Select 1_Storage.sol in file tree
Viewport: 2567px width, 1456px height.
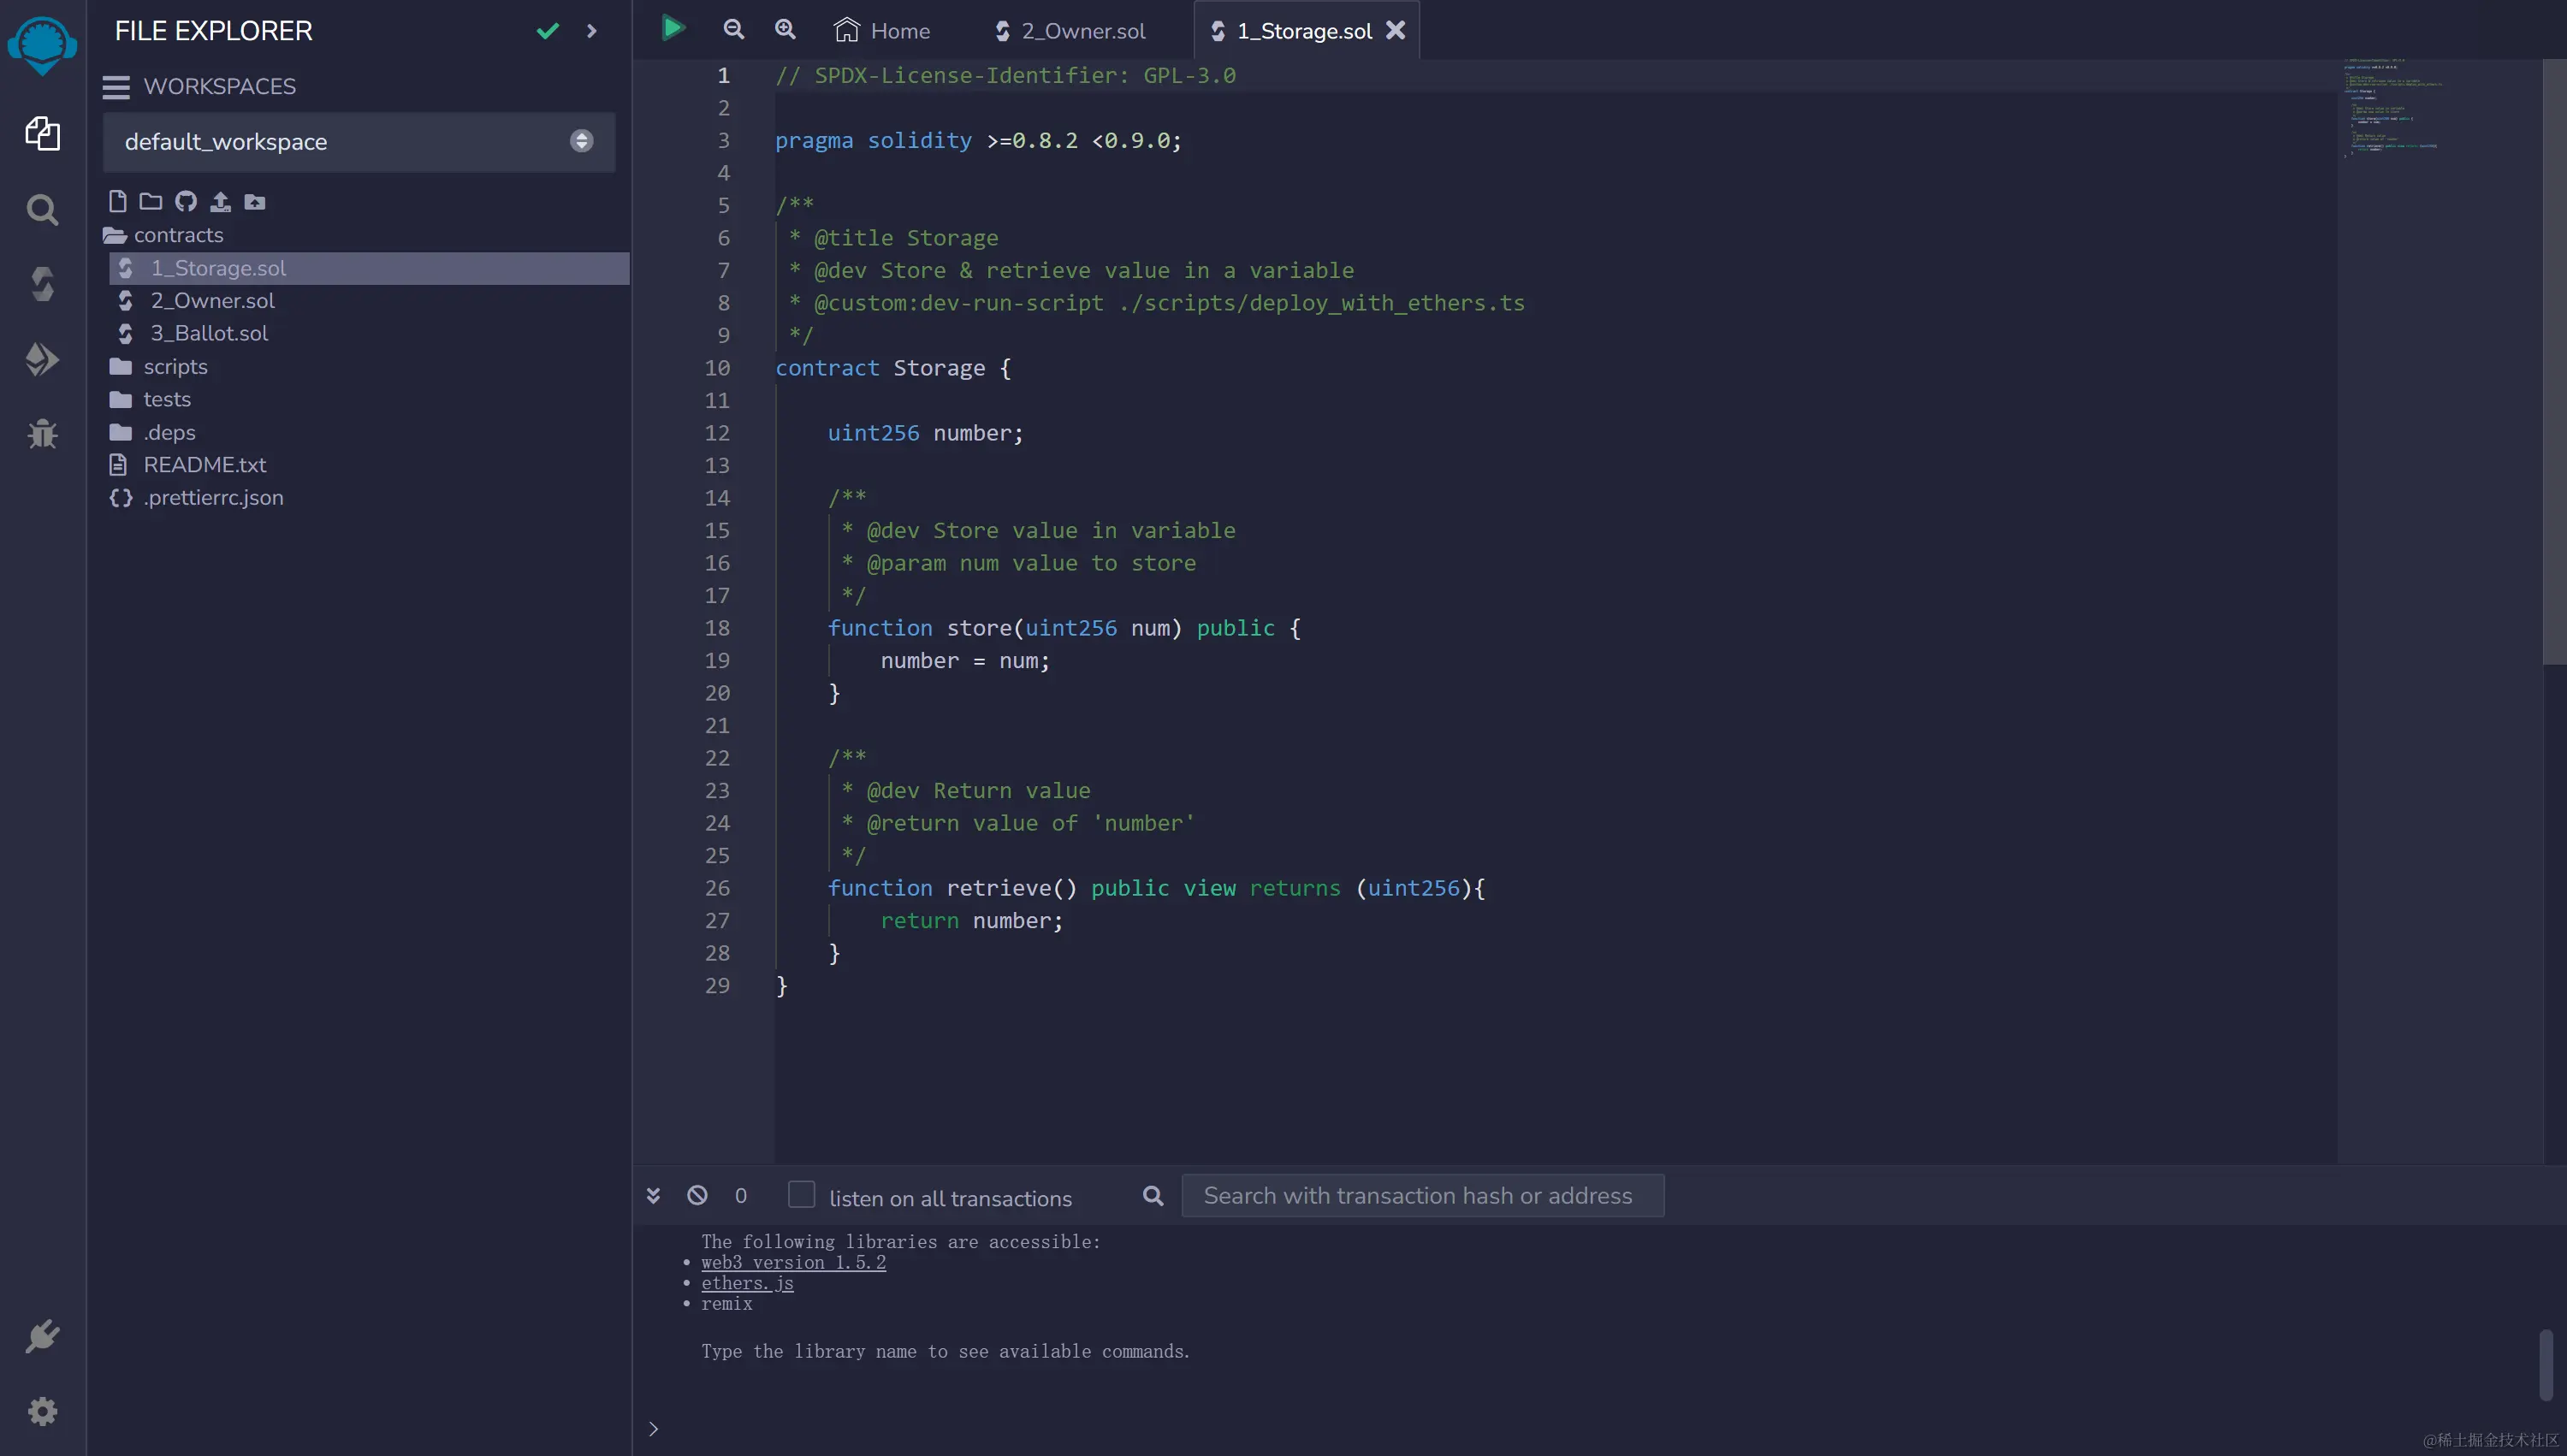pyautogui.click(x=369, y=268)
